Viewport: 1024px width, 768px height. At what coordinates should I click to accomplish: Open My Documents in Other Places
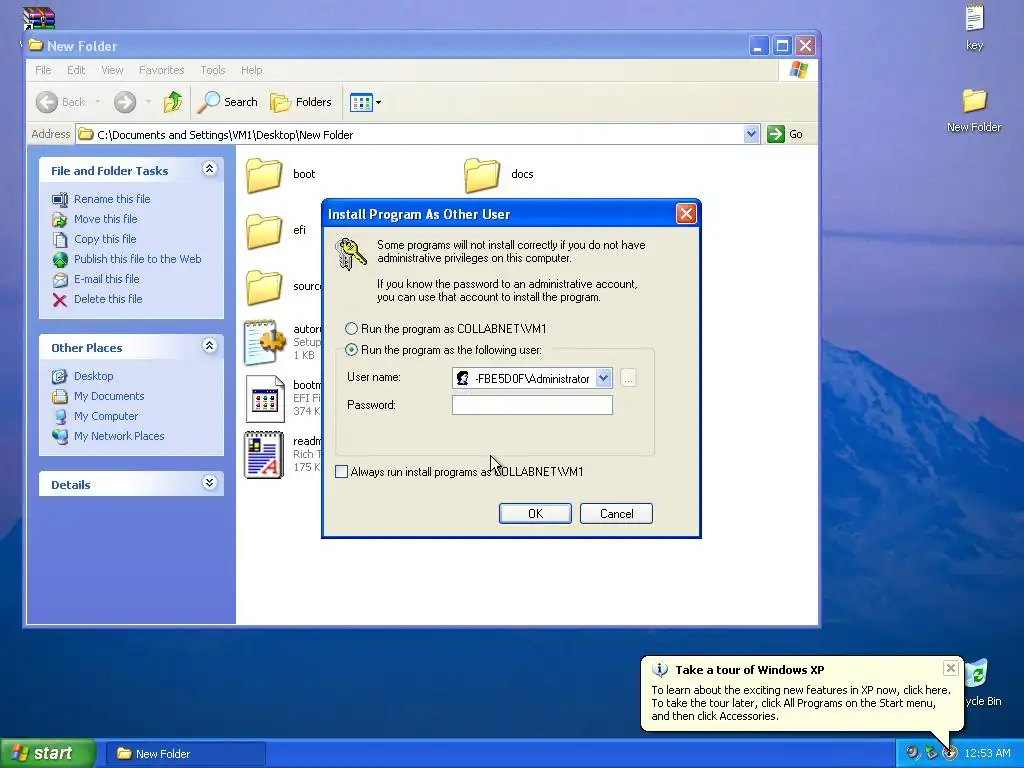pyautogui.click(x=109, y=396)
